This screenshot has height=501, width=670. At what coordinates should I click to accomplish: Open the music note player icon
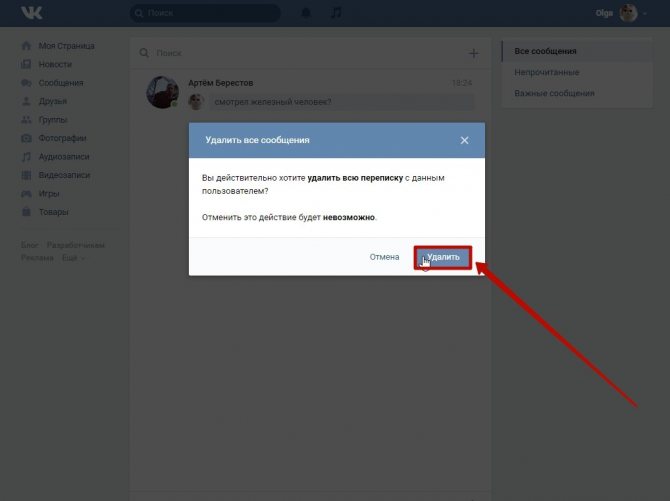tap(336, 13)
